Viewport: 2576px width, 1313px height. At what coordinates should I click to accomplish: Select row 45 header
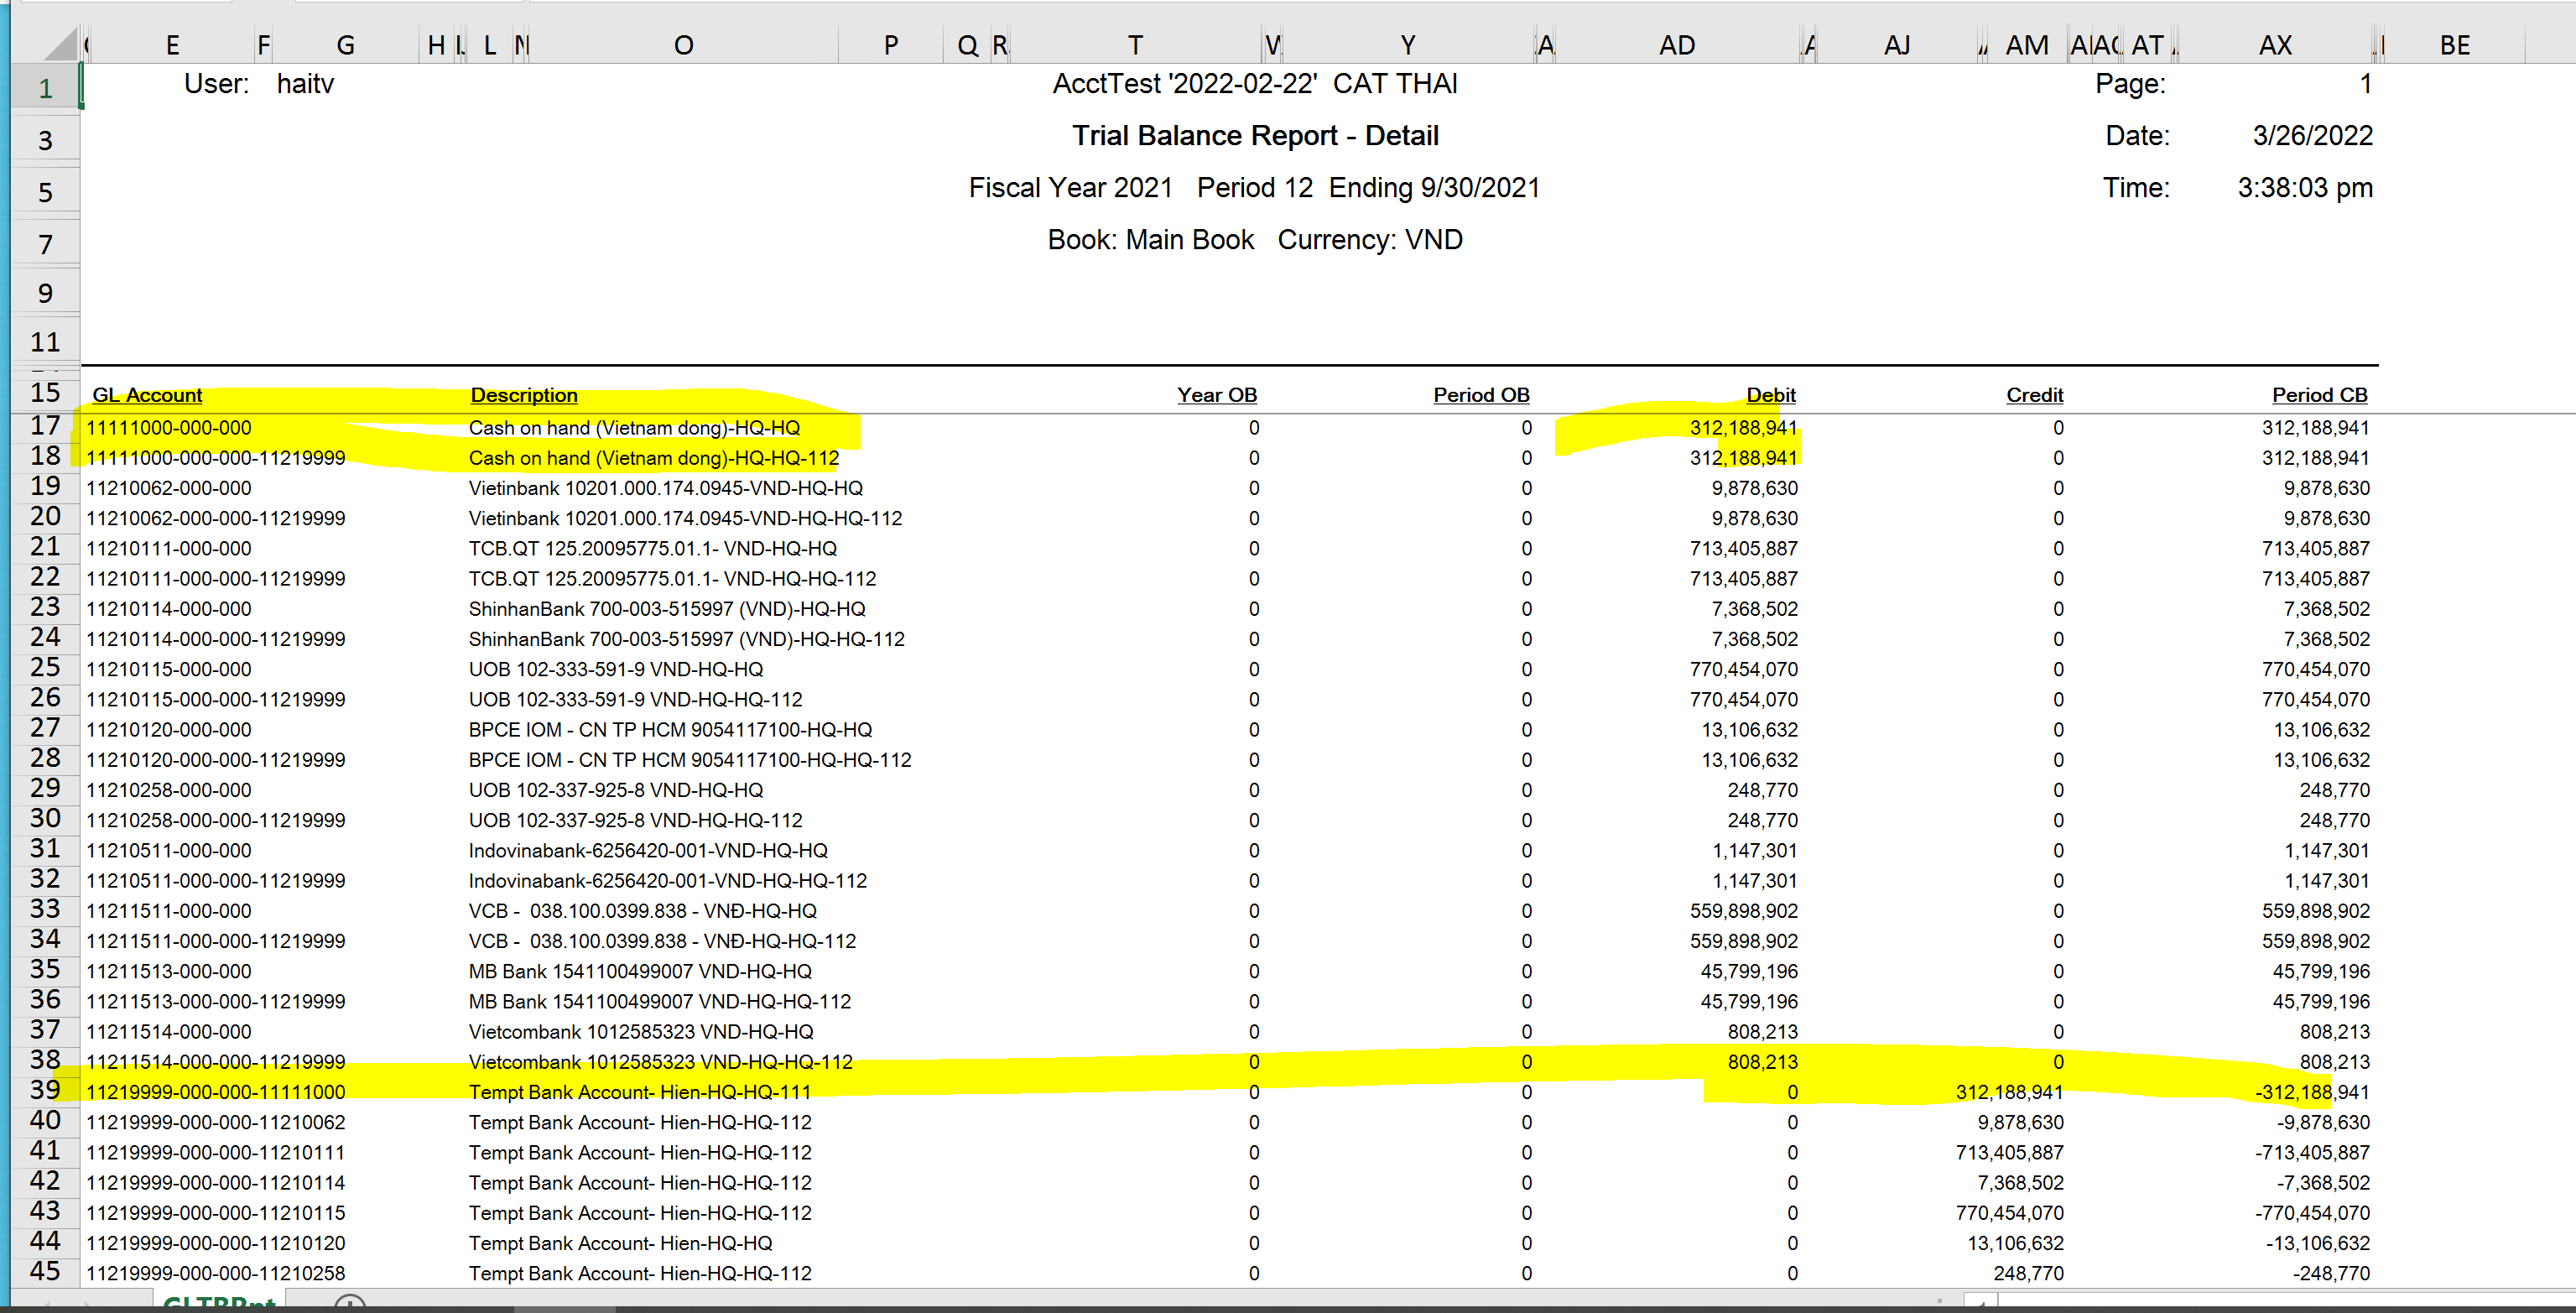(45, 1271)
